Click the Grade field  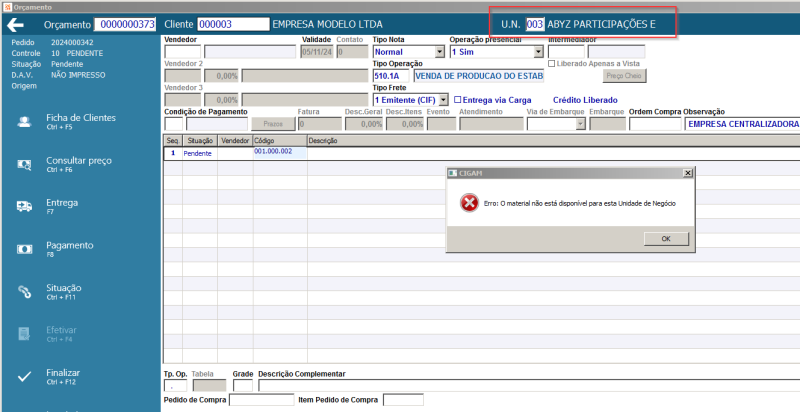(242, 385)
